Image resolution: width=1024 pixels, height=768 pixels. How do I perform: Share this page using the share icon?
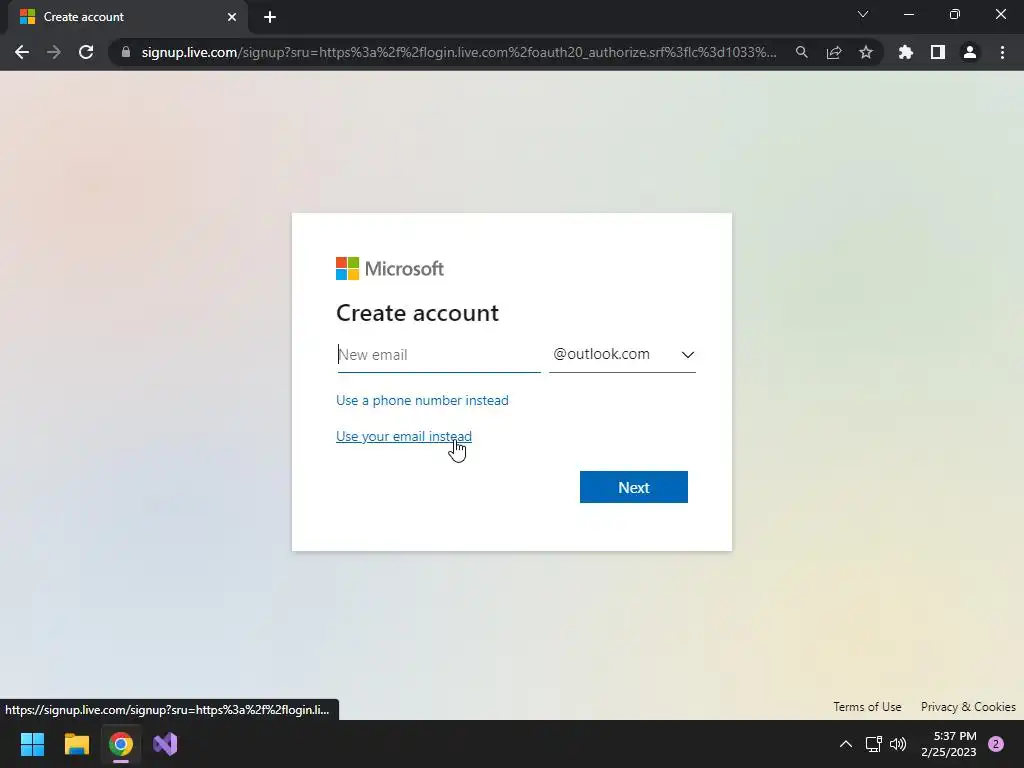[834, 52]
